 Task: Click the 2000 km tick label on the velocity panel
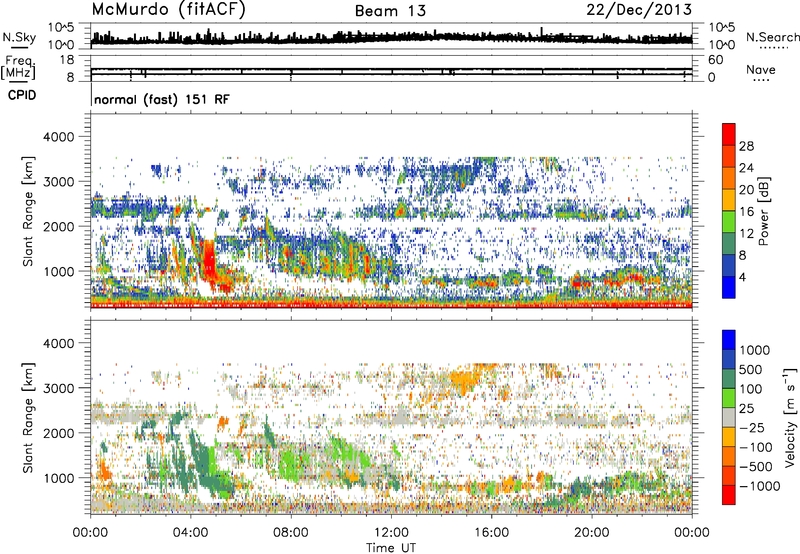click(58, 433)
